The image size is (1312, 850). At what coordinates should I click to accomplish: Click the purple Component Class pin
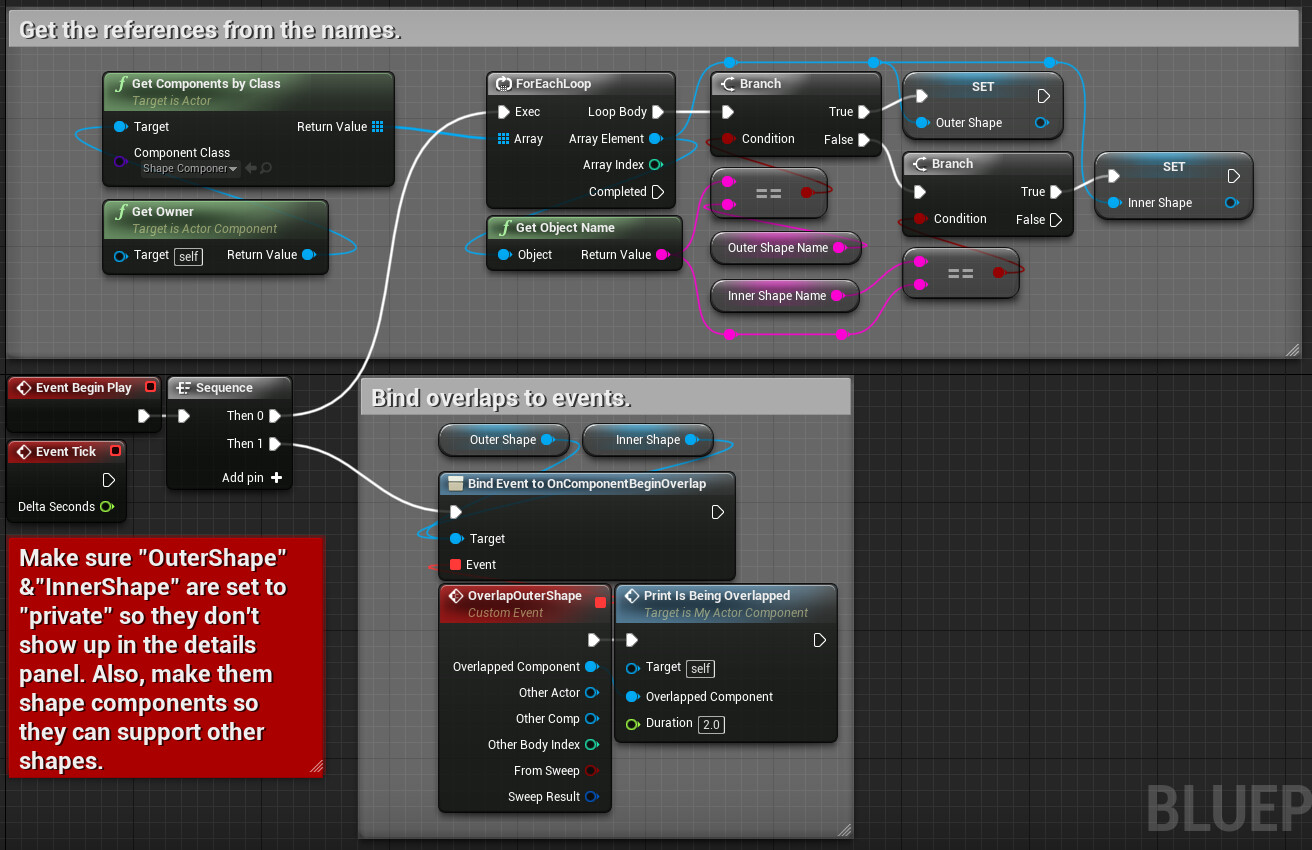(120, 161)
